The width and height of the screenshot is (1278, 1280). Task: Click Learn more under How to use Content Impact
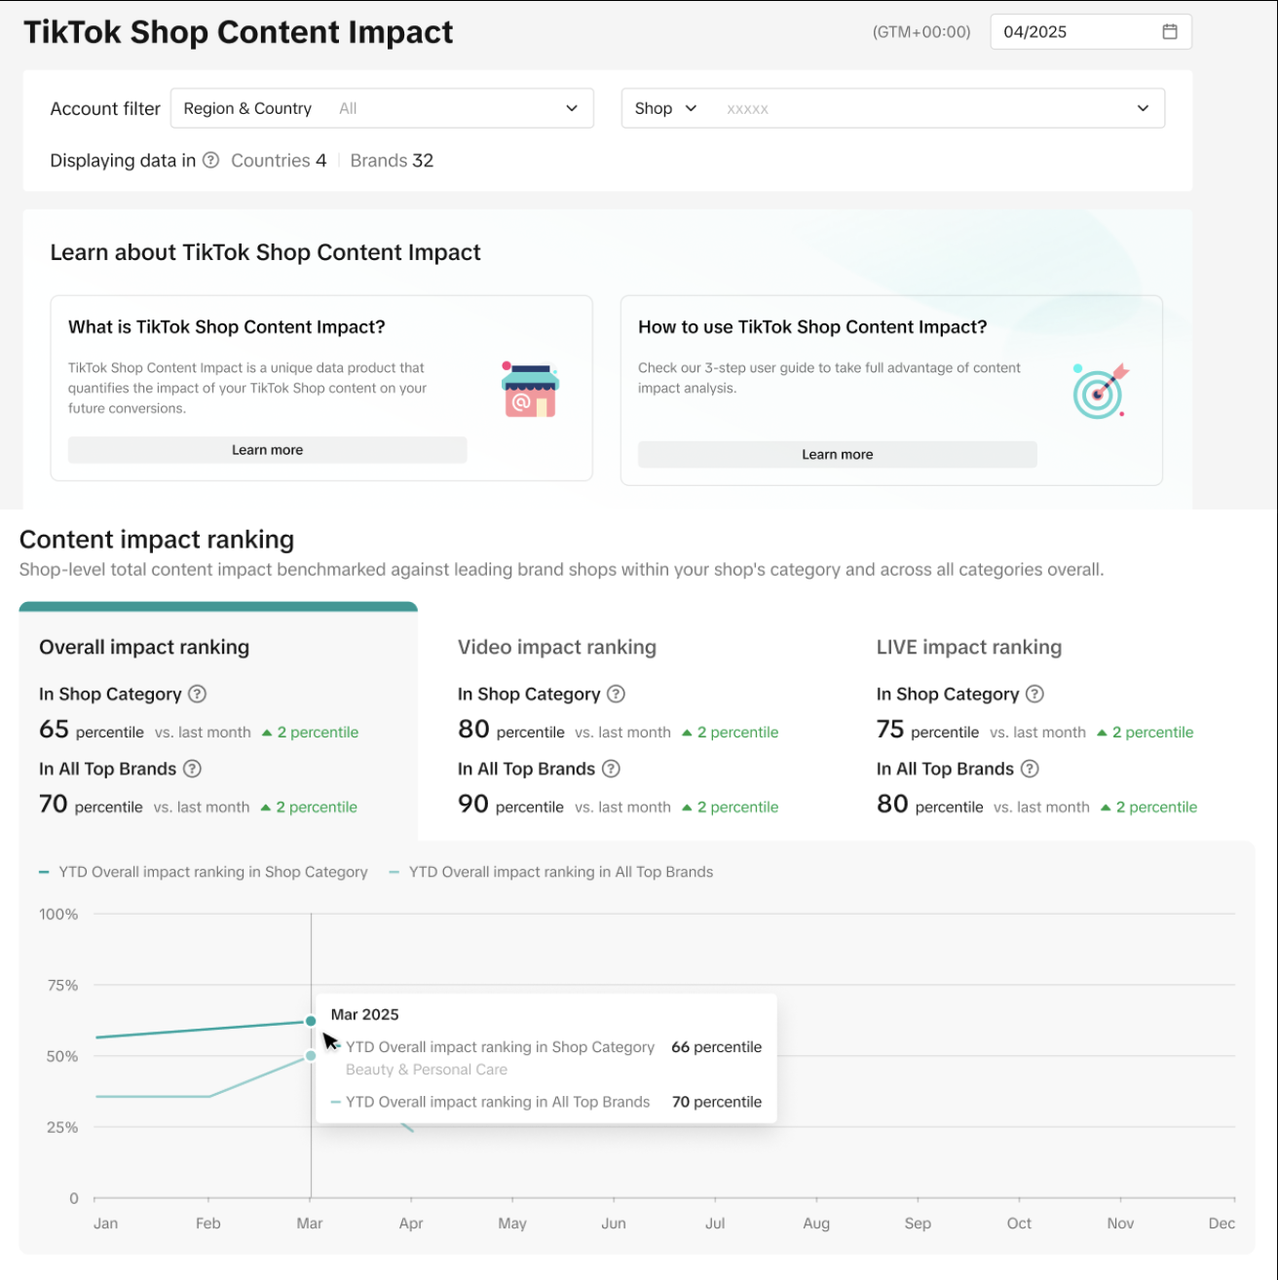pyautogui.click(x=837, y=455)
